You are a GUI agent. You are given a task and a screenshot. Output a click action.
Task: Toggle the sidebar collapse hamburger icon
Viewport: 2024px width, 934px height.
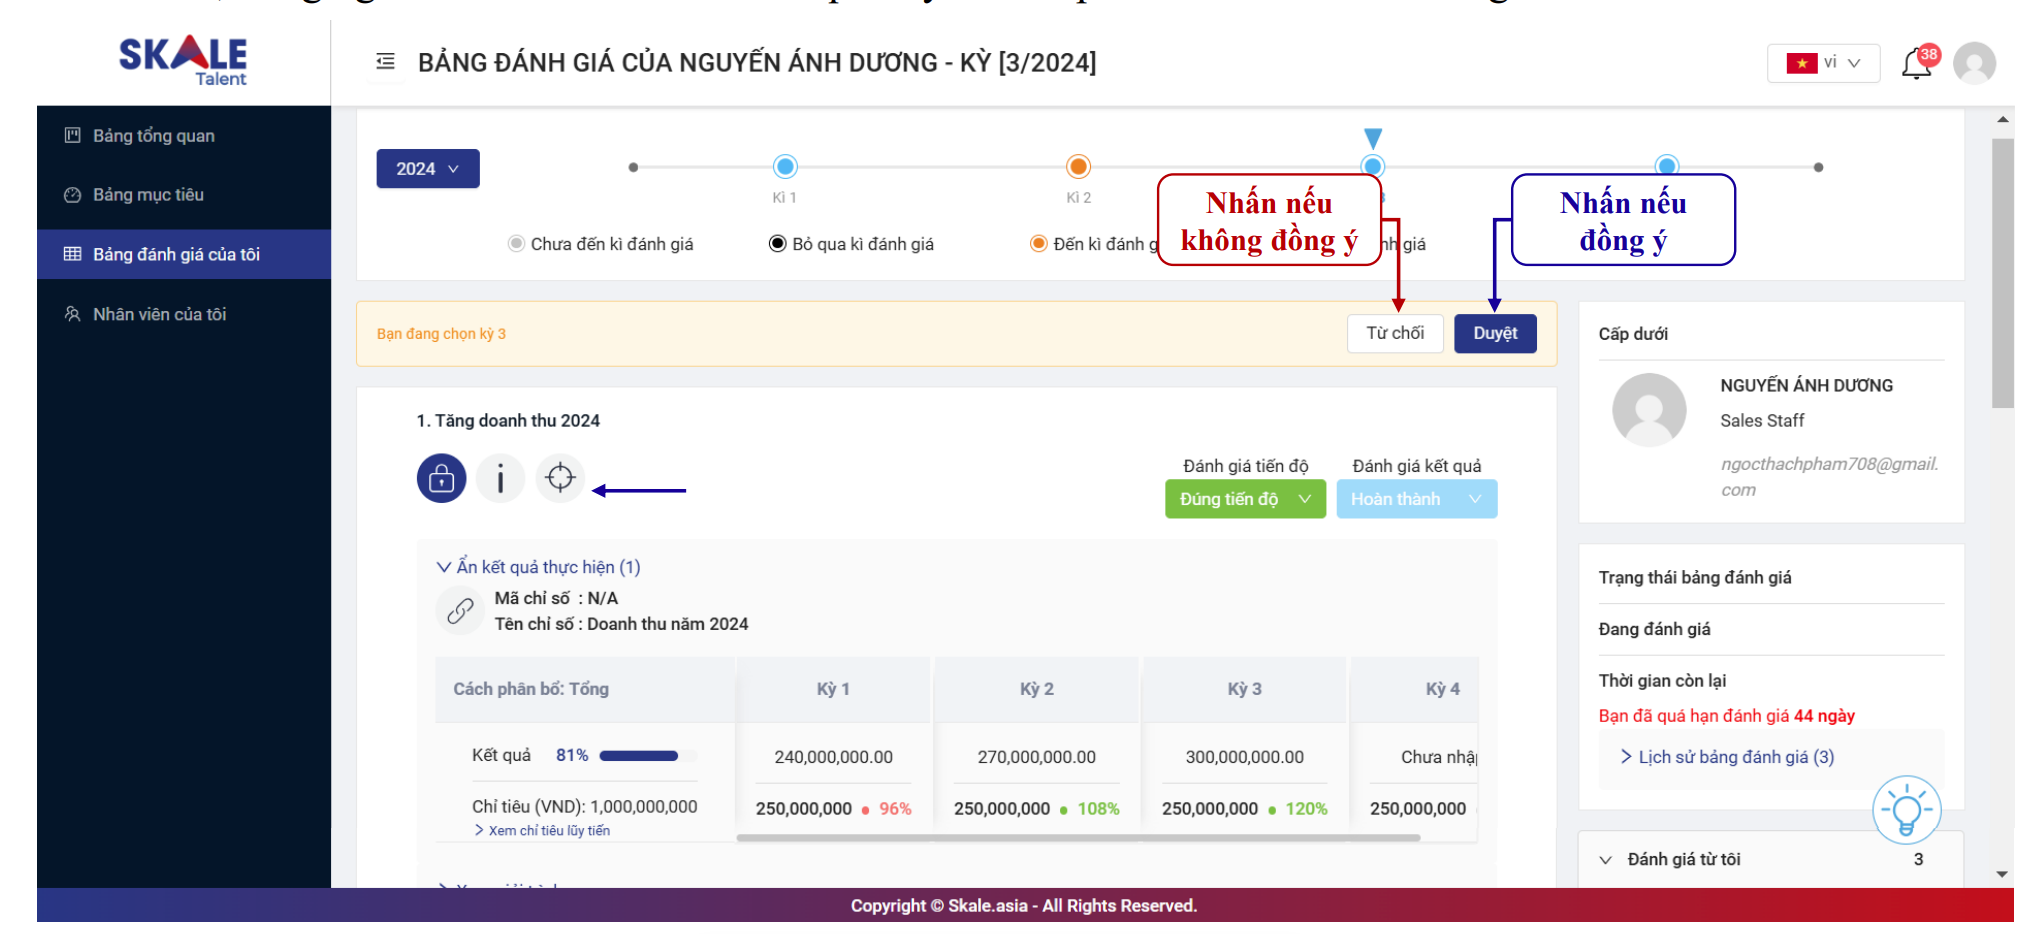tap(385, 62)
